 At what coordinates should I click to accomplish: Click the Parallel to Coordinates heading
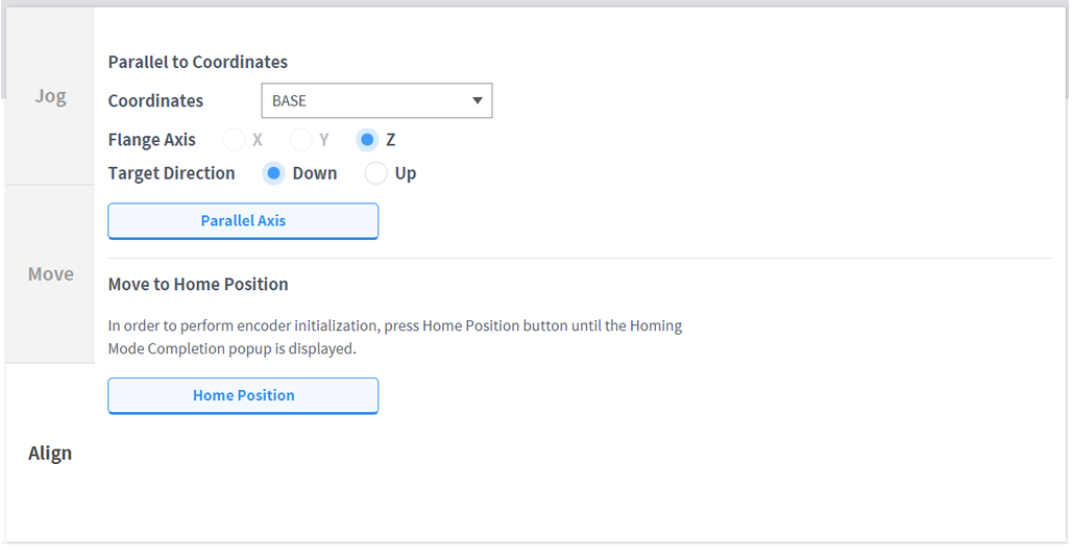point(197,62)
